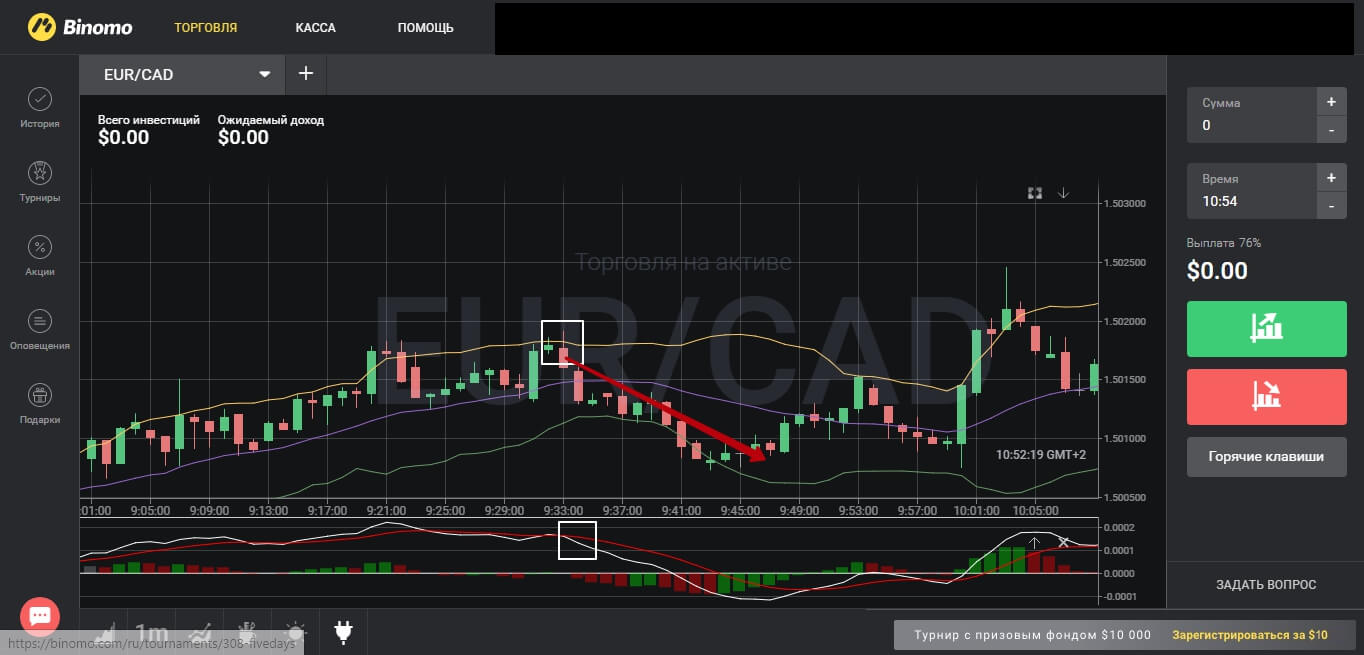Open the Акции promotions section
1364x655 pixels.
[40, 256]
